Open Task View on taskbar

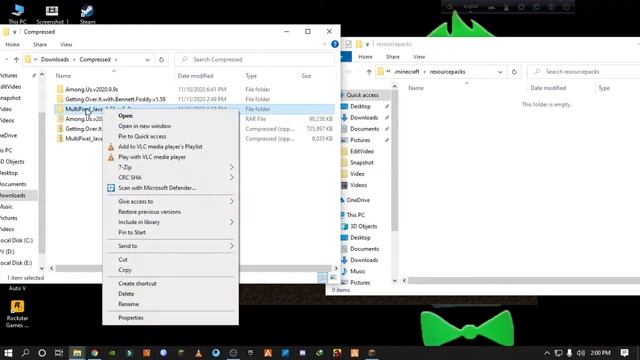coord(59,353)
